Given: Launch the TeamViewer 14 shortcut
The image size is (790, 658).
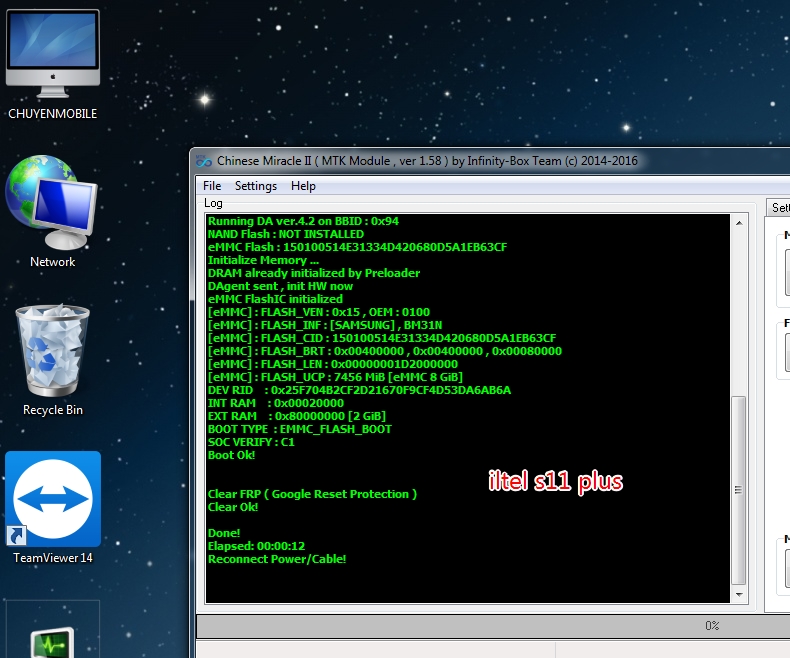Looking at the screenshot, I should click(52, 508).
